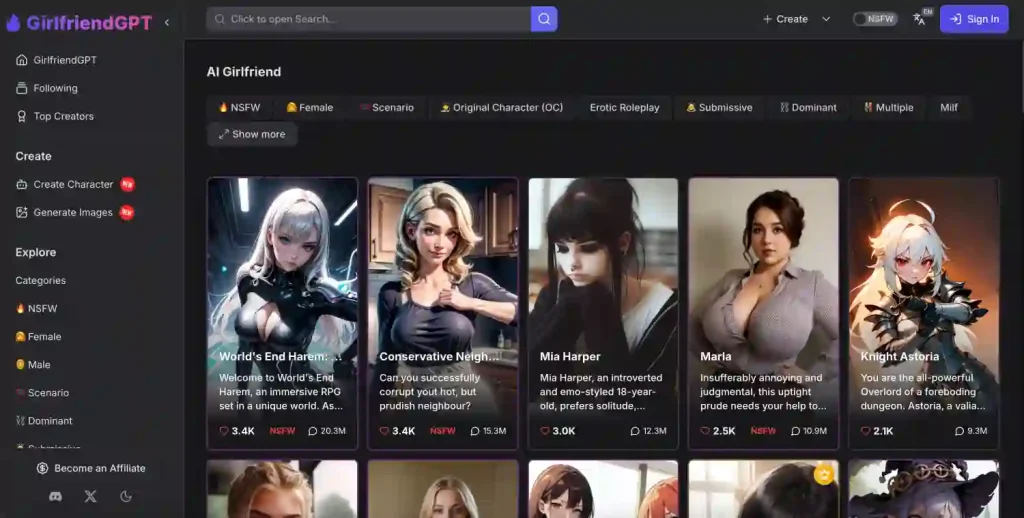Like Mia Harper heart icon

(545, 431)
